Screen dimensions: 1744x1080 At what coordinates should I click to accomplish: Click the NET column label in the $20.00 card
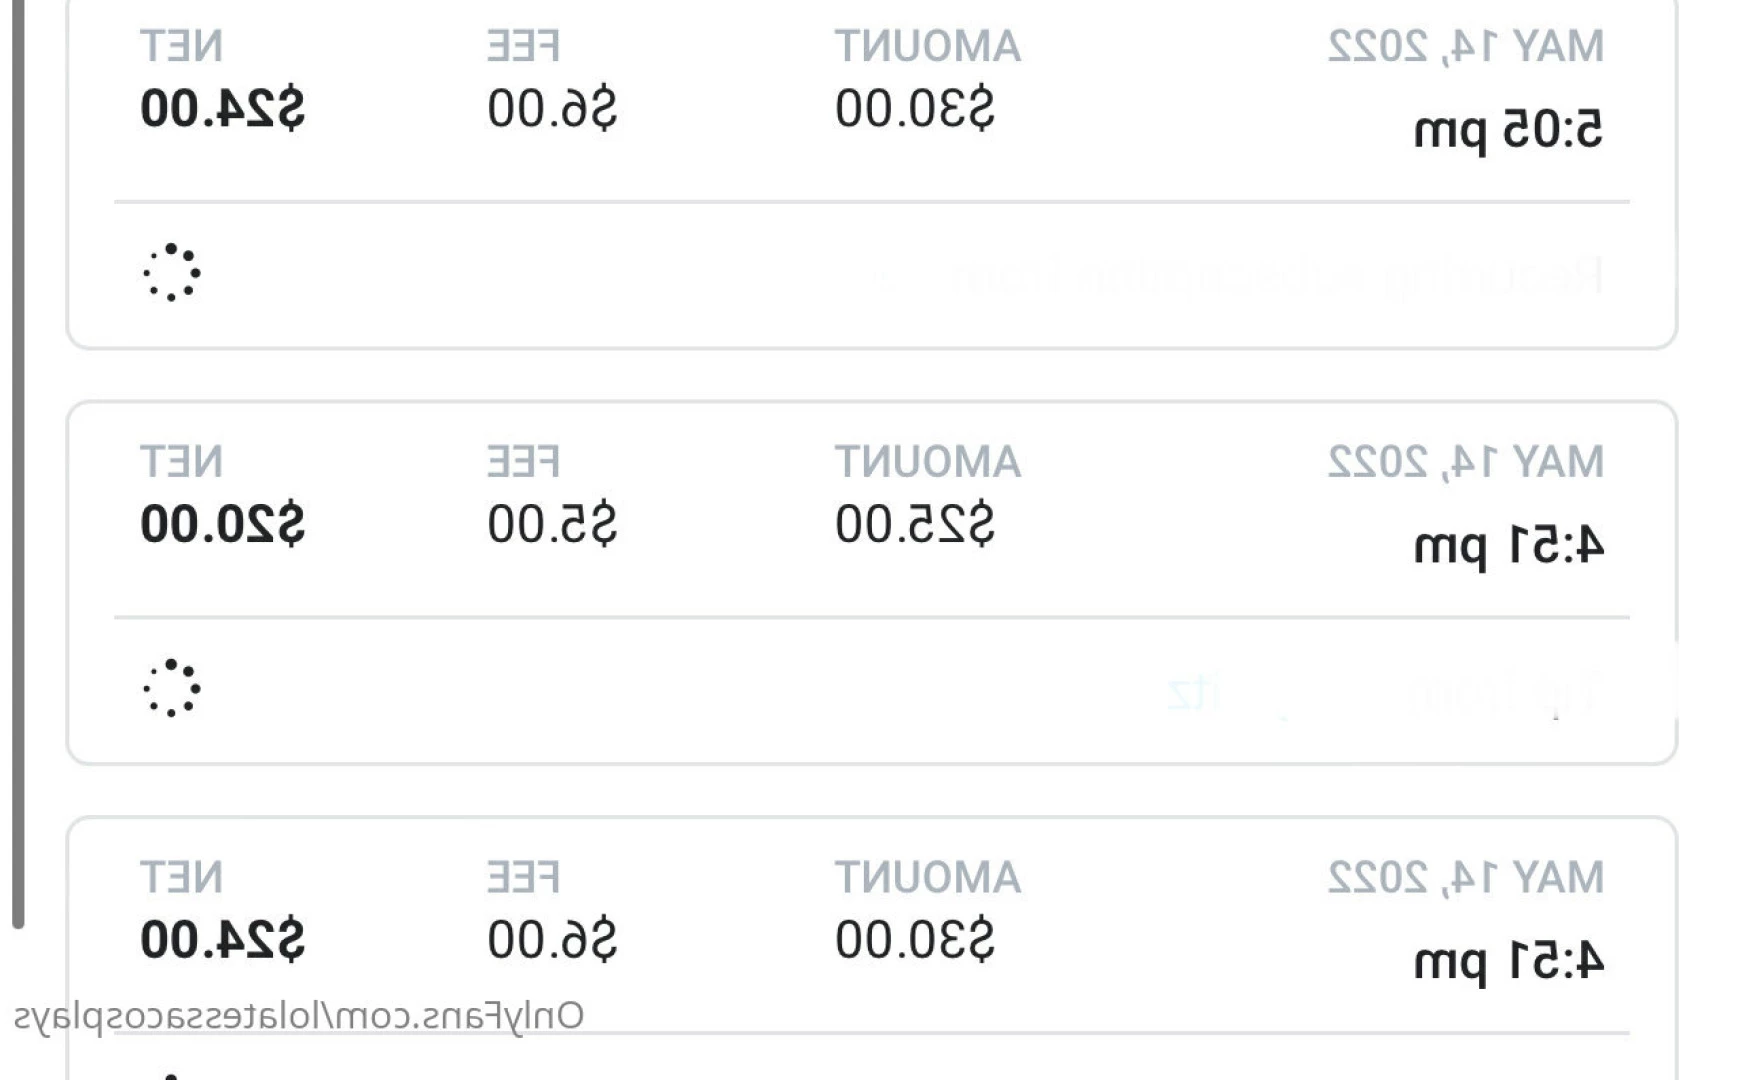tap(181, 462)
